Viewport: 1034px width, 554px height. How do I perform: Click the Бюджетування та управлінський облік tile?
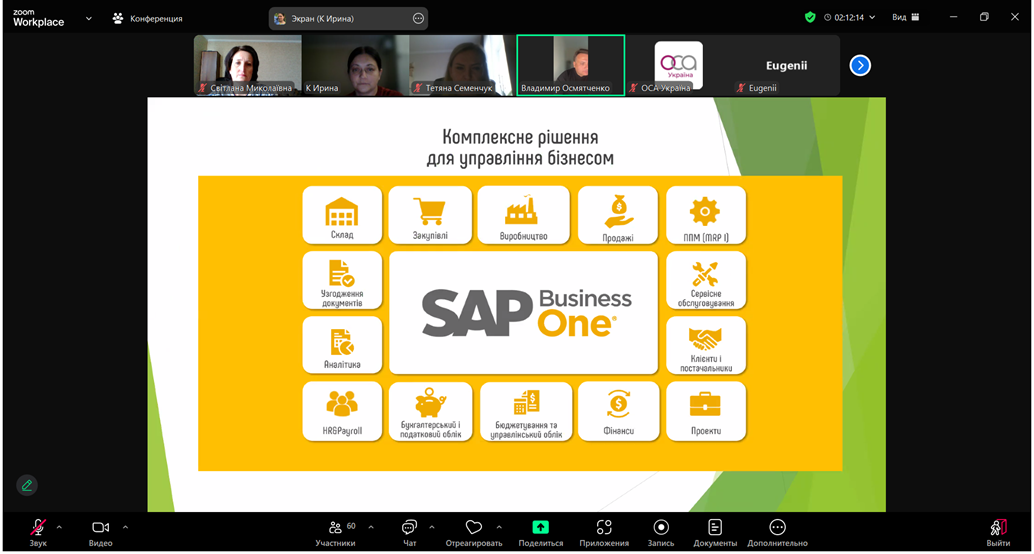[x=526, y=411]
